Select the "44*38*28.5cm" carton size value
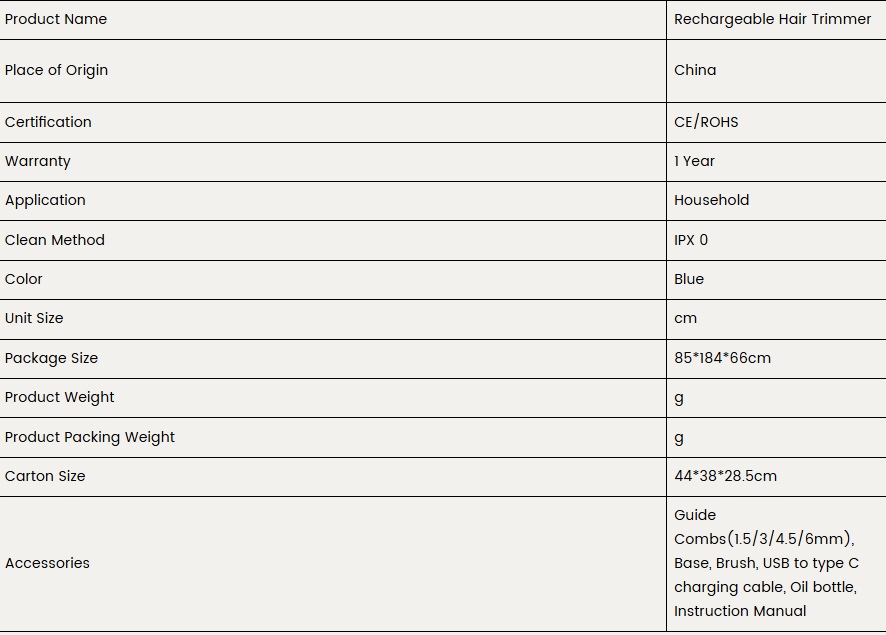886x635 pixels. coord(725,476)
